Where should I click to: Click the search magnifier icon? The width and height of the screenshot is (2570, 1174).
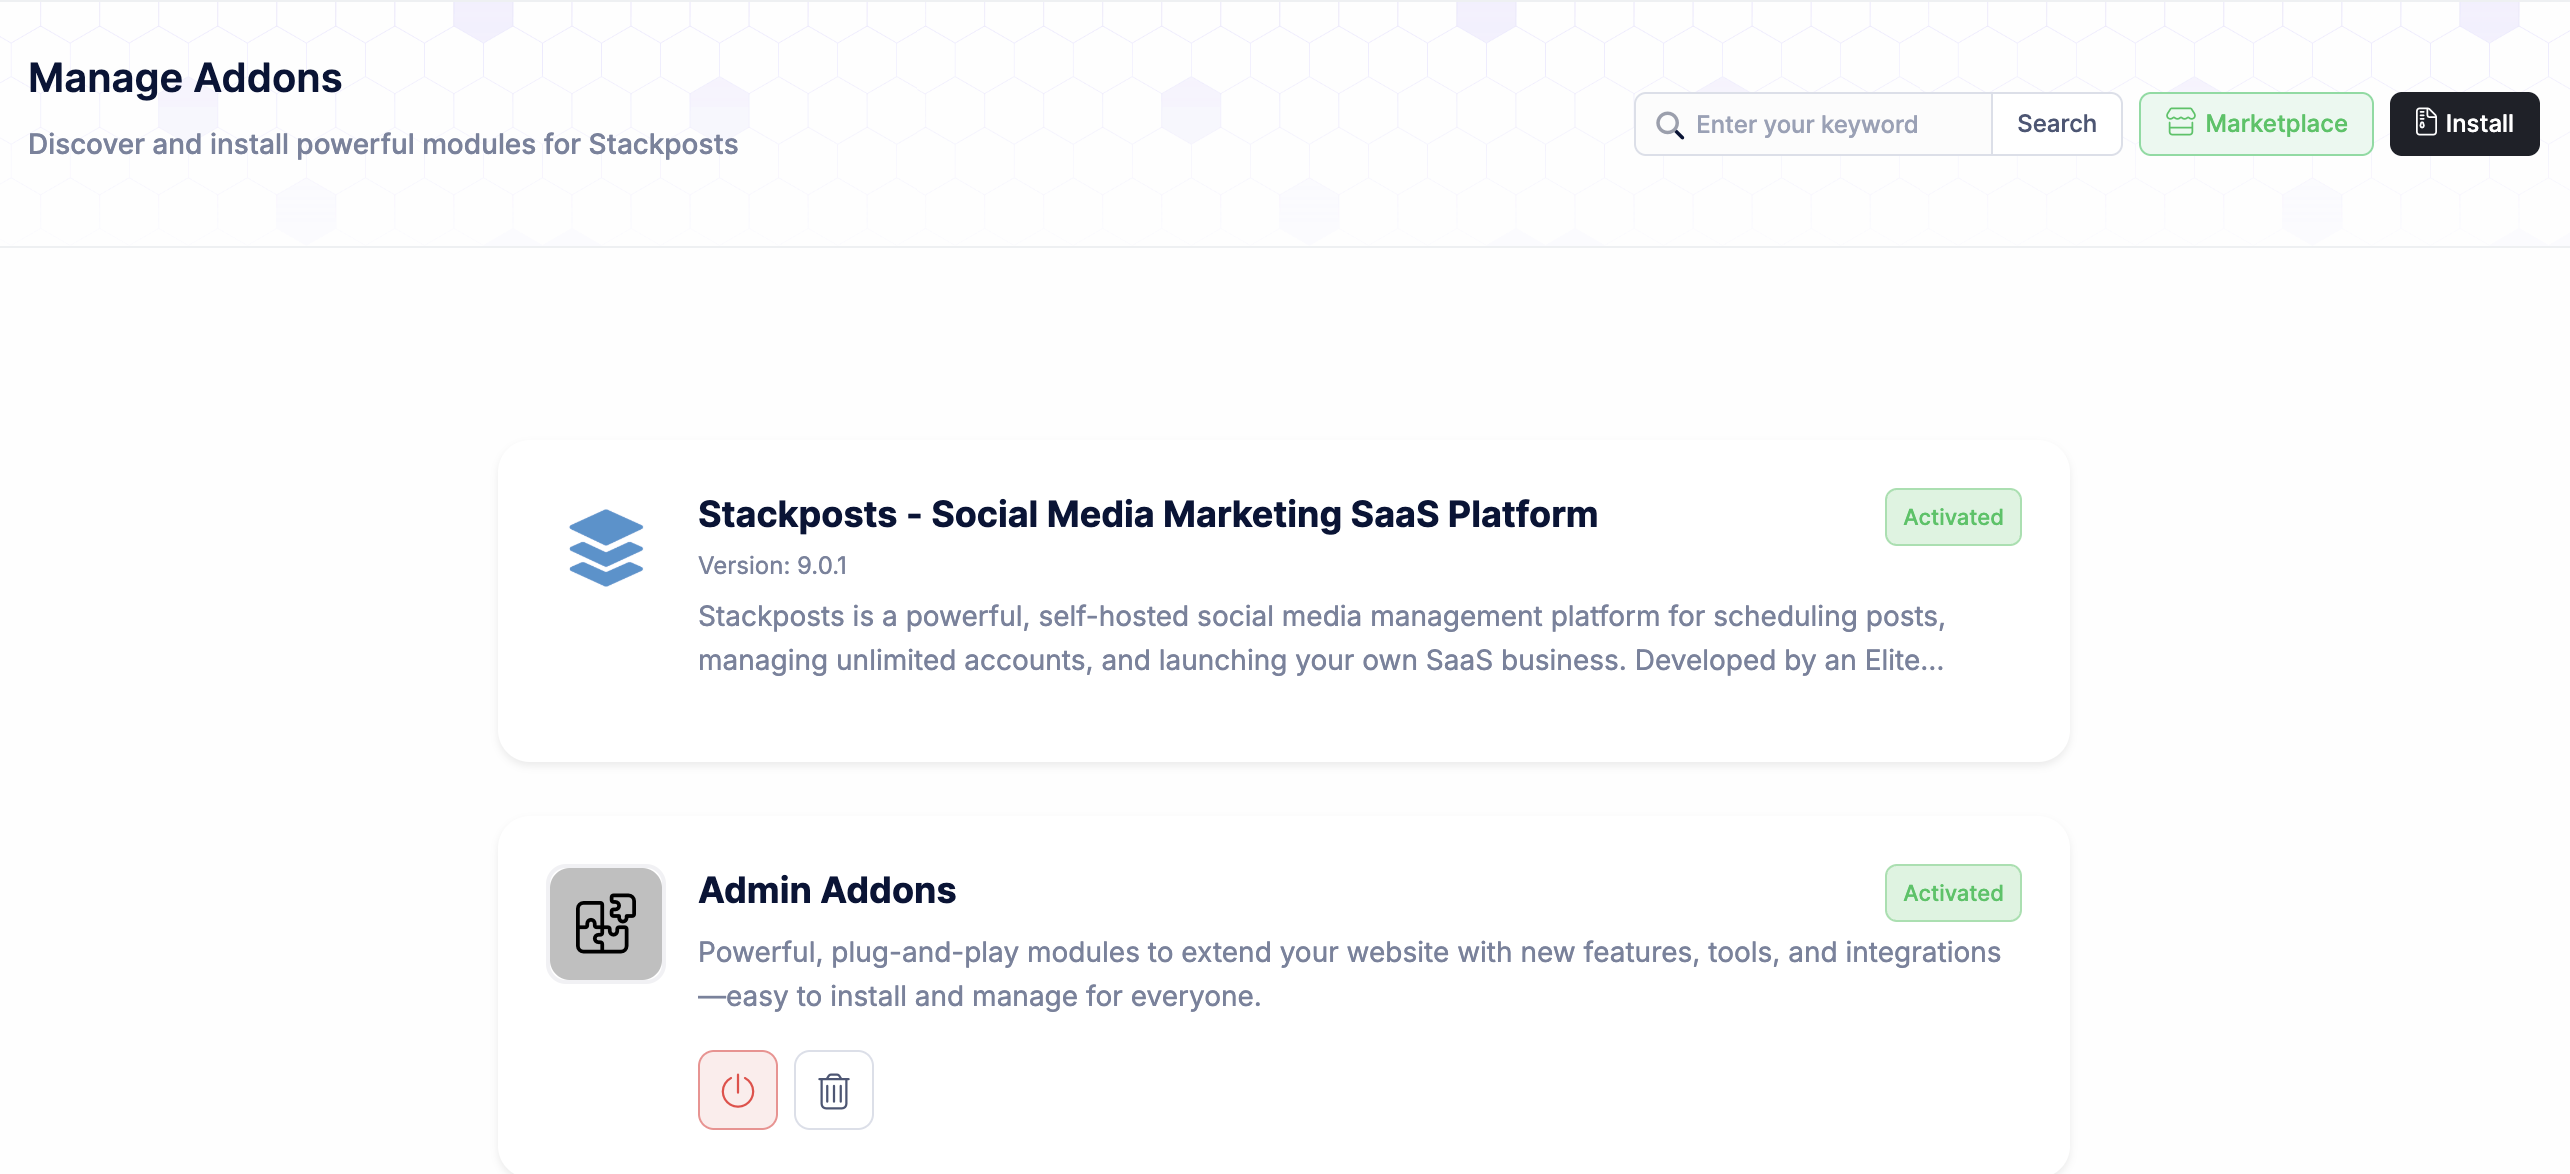tap(1669, 125)
